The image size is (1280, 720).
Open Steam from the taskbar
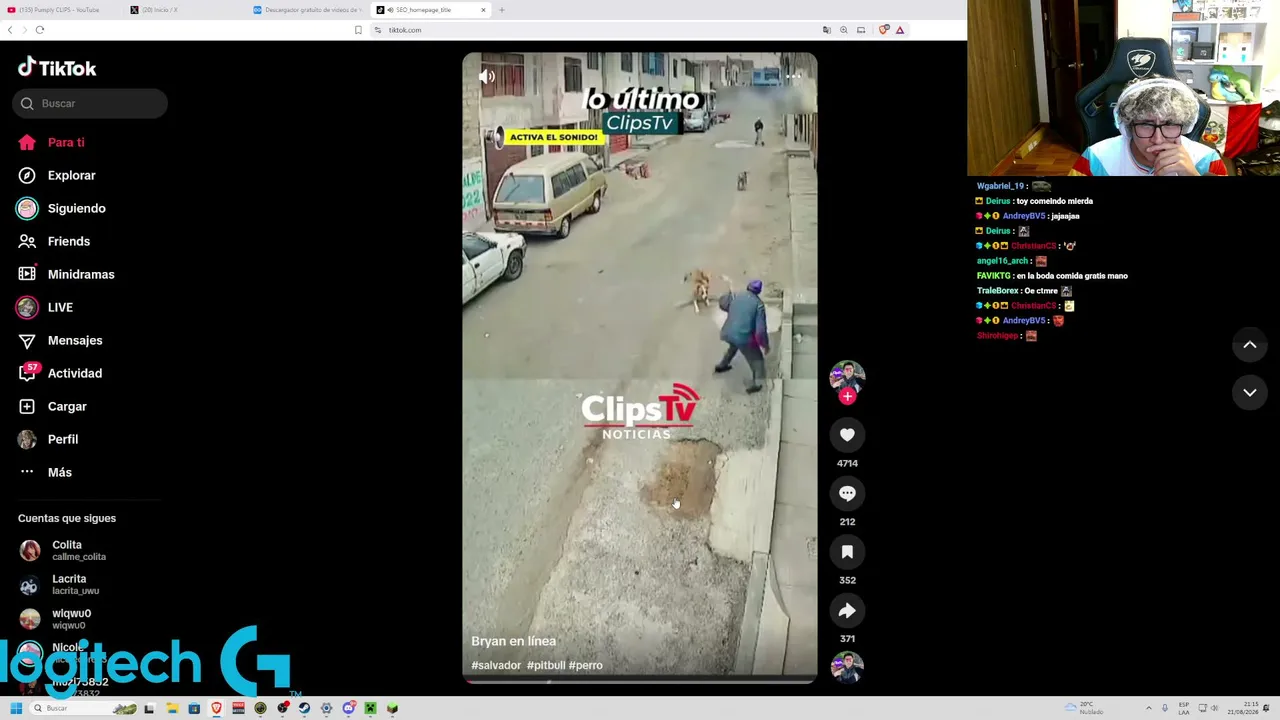(304, 708)
